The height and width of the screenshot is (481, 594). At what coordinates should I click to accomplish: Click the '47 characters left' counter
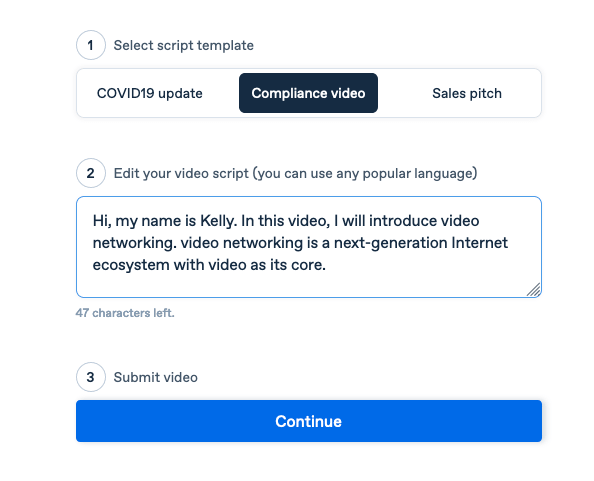125,313
